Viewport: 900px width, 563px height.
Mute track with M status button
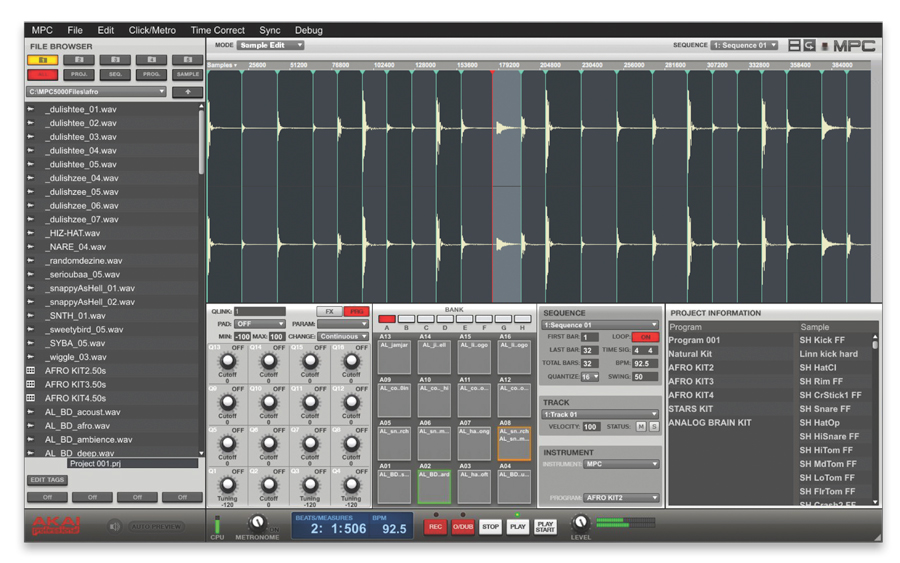pos(641,426)
